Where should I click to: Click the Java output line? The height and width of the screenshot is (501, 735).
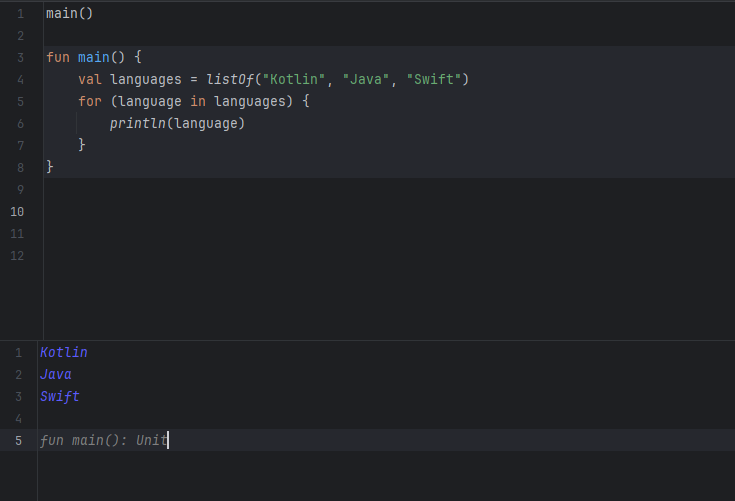click(56, 374)
